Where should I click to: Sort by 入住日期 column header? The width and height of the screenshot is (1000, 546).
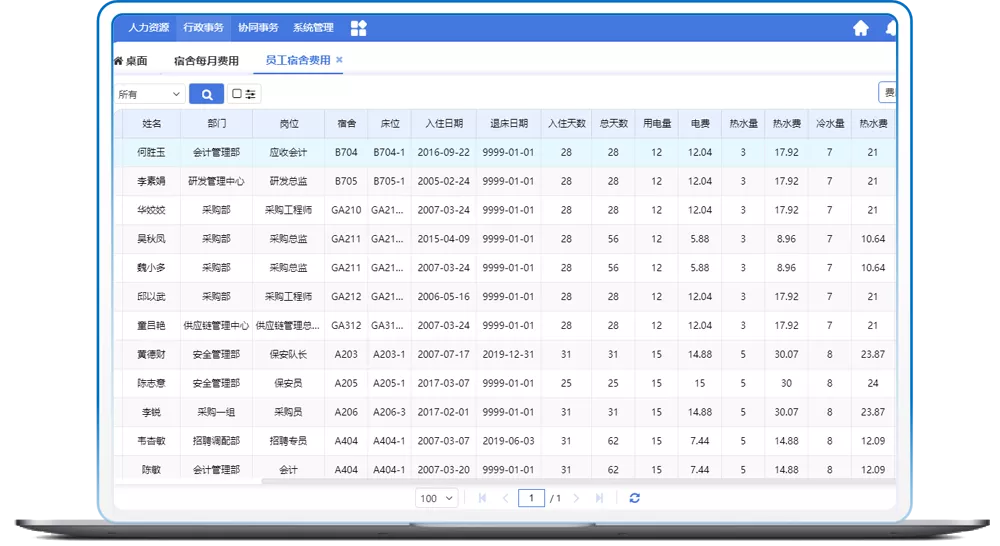click(x=444, y=124)
